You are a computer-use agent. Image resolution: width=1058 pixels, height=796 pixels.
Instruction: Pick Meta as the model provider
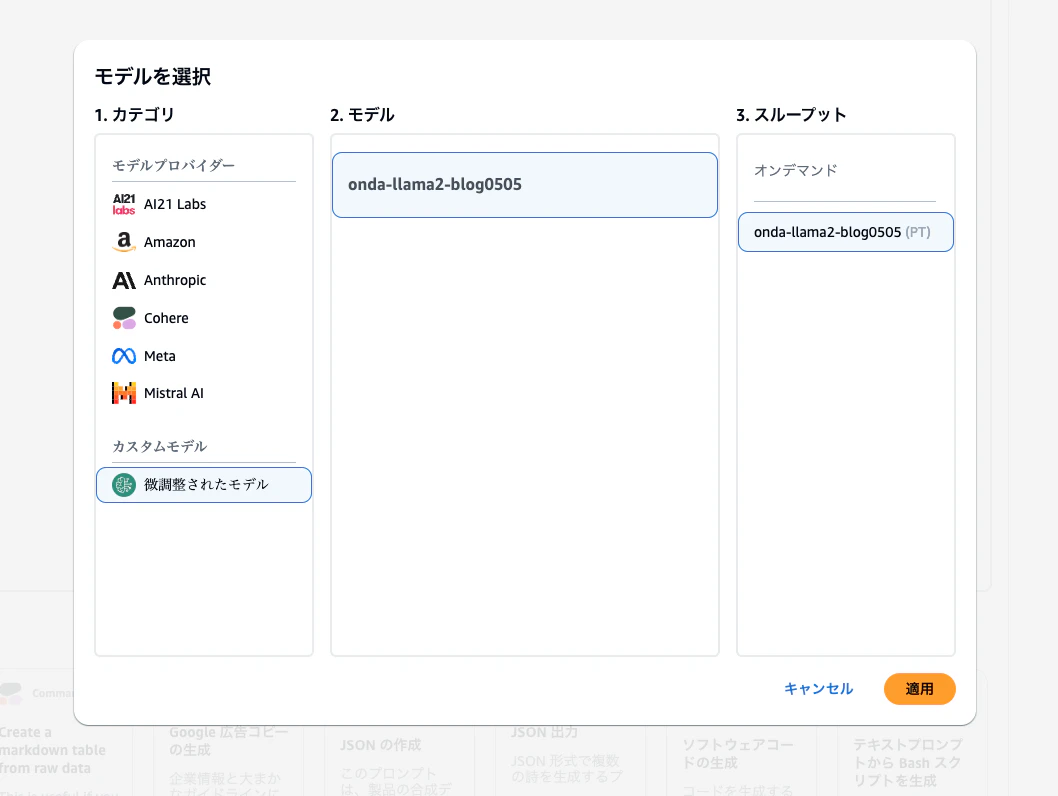[x=204, y=356]
